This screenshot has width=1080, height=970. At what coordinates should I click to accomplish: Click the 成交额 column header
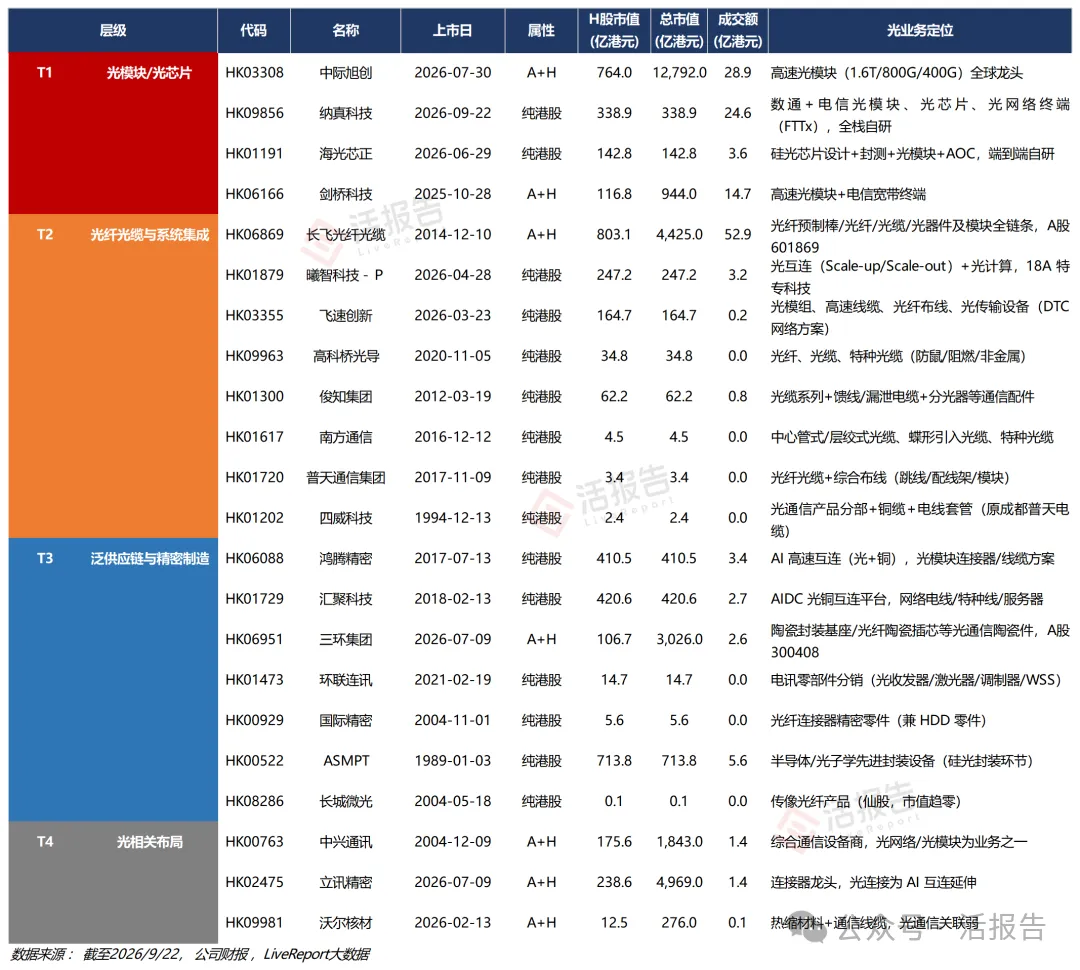tap(738, 30)
